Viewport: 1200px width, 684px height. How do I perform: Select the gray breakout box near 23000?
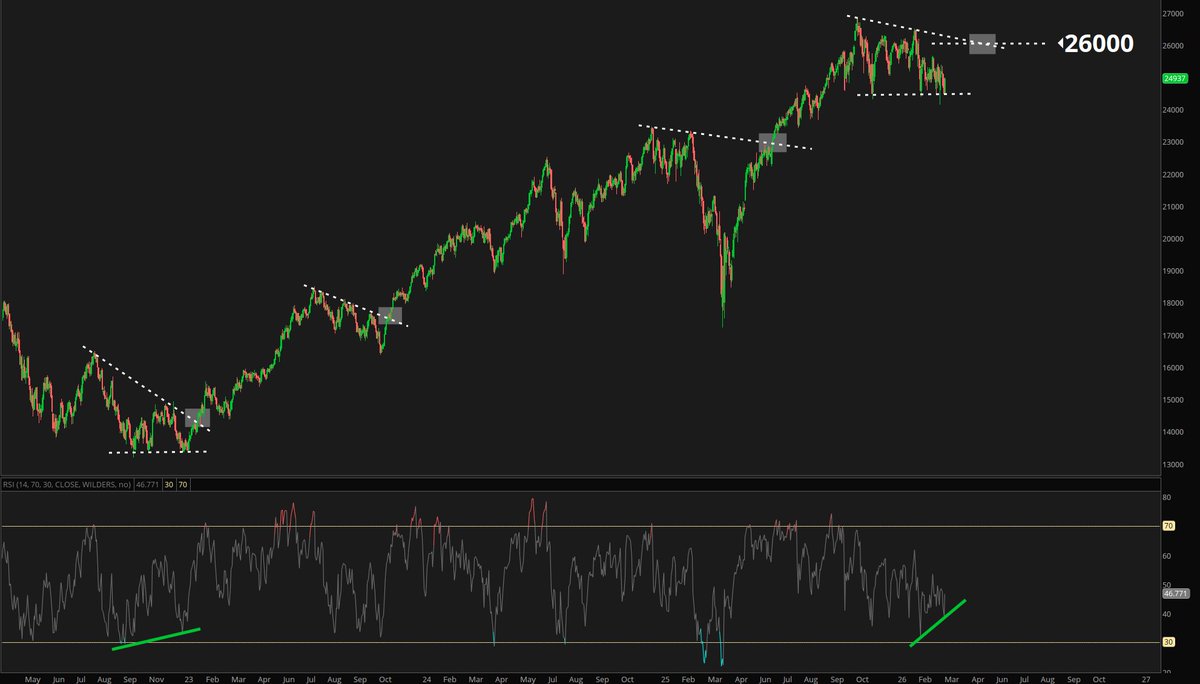click(772, 143)
